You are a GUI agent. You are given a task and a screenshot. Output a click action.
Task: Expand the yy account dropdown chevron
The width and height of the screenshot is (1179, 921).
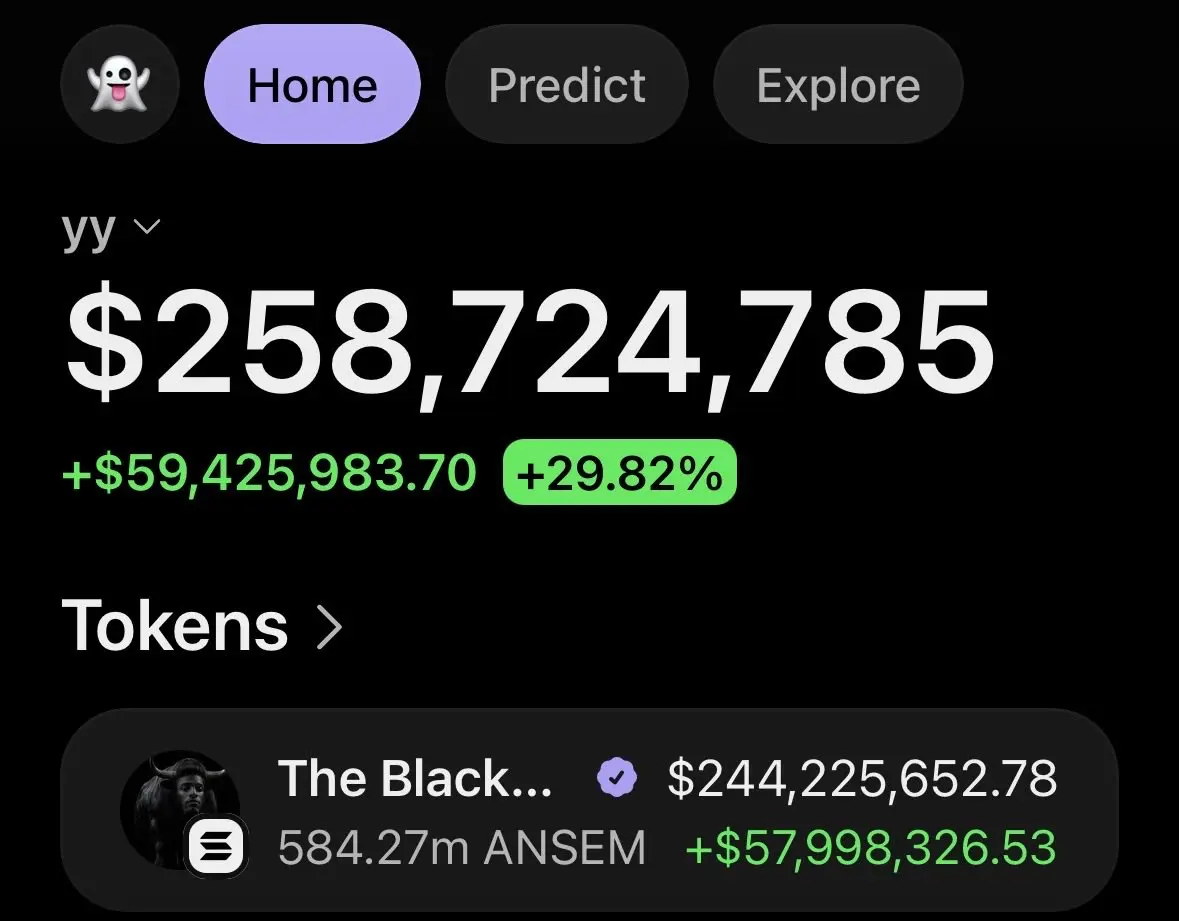click(147, 226)
